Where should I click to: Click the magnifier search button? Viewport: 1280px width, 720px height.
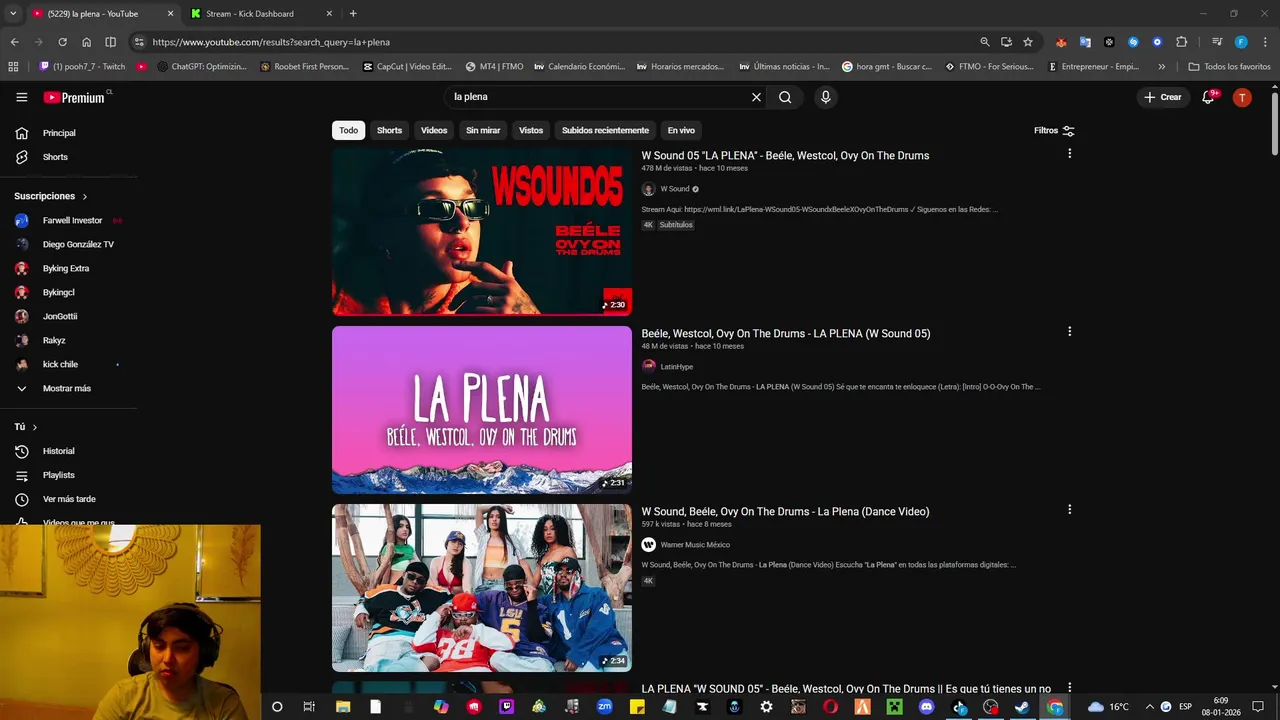(x=785, y=97)
